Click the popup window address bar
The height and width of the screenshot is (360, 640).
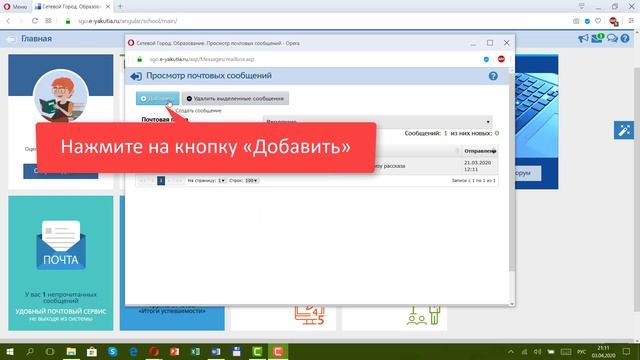(x=310, y=59)
